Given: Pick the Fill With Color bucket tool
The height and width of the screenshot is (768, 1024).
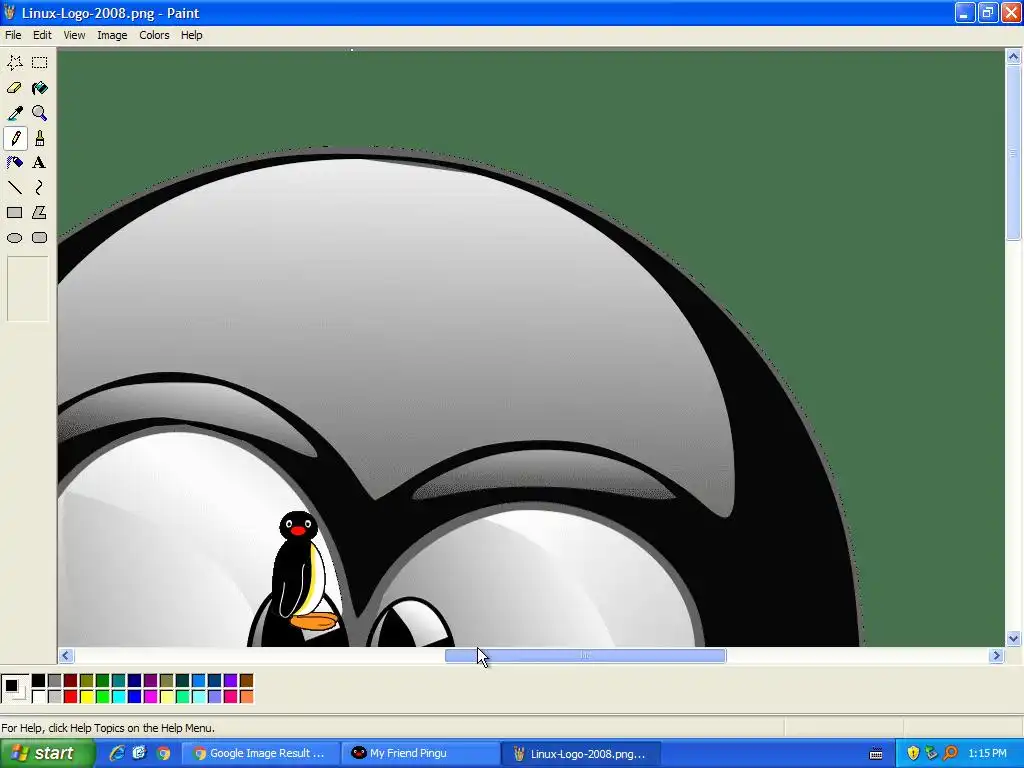Looking at the screenshot, I should (39, 88).
